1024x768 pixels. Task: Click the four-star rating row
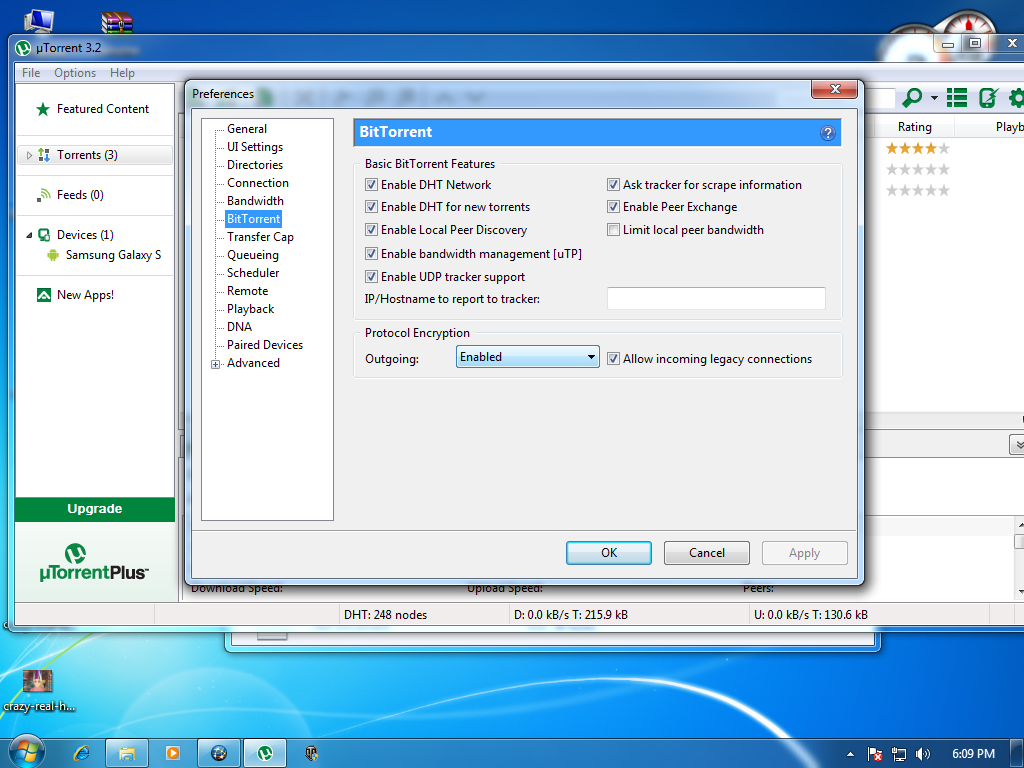point(917,148)
